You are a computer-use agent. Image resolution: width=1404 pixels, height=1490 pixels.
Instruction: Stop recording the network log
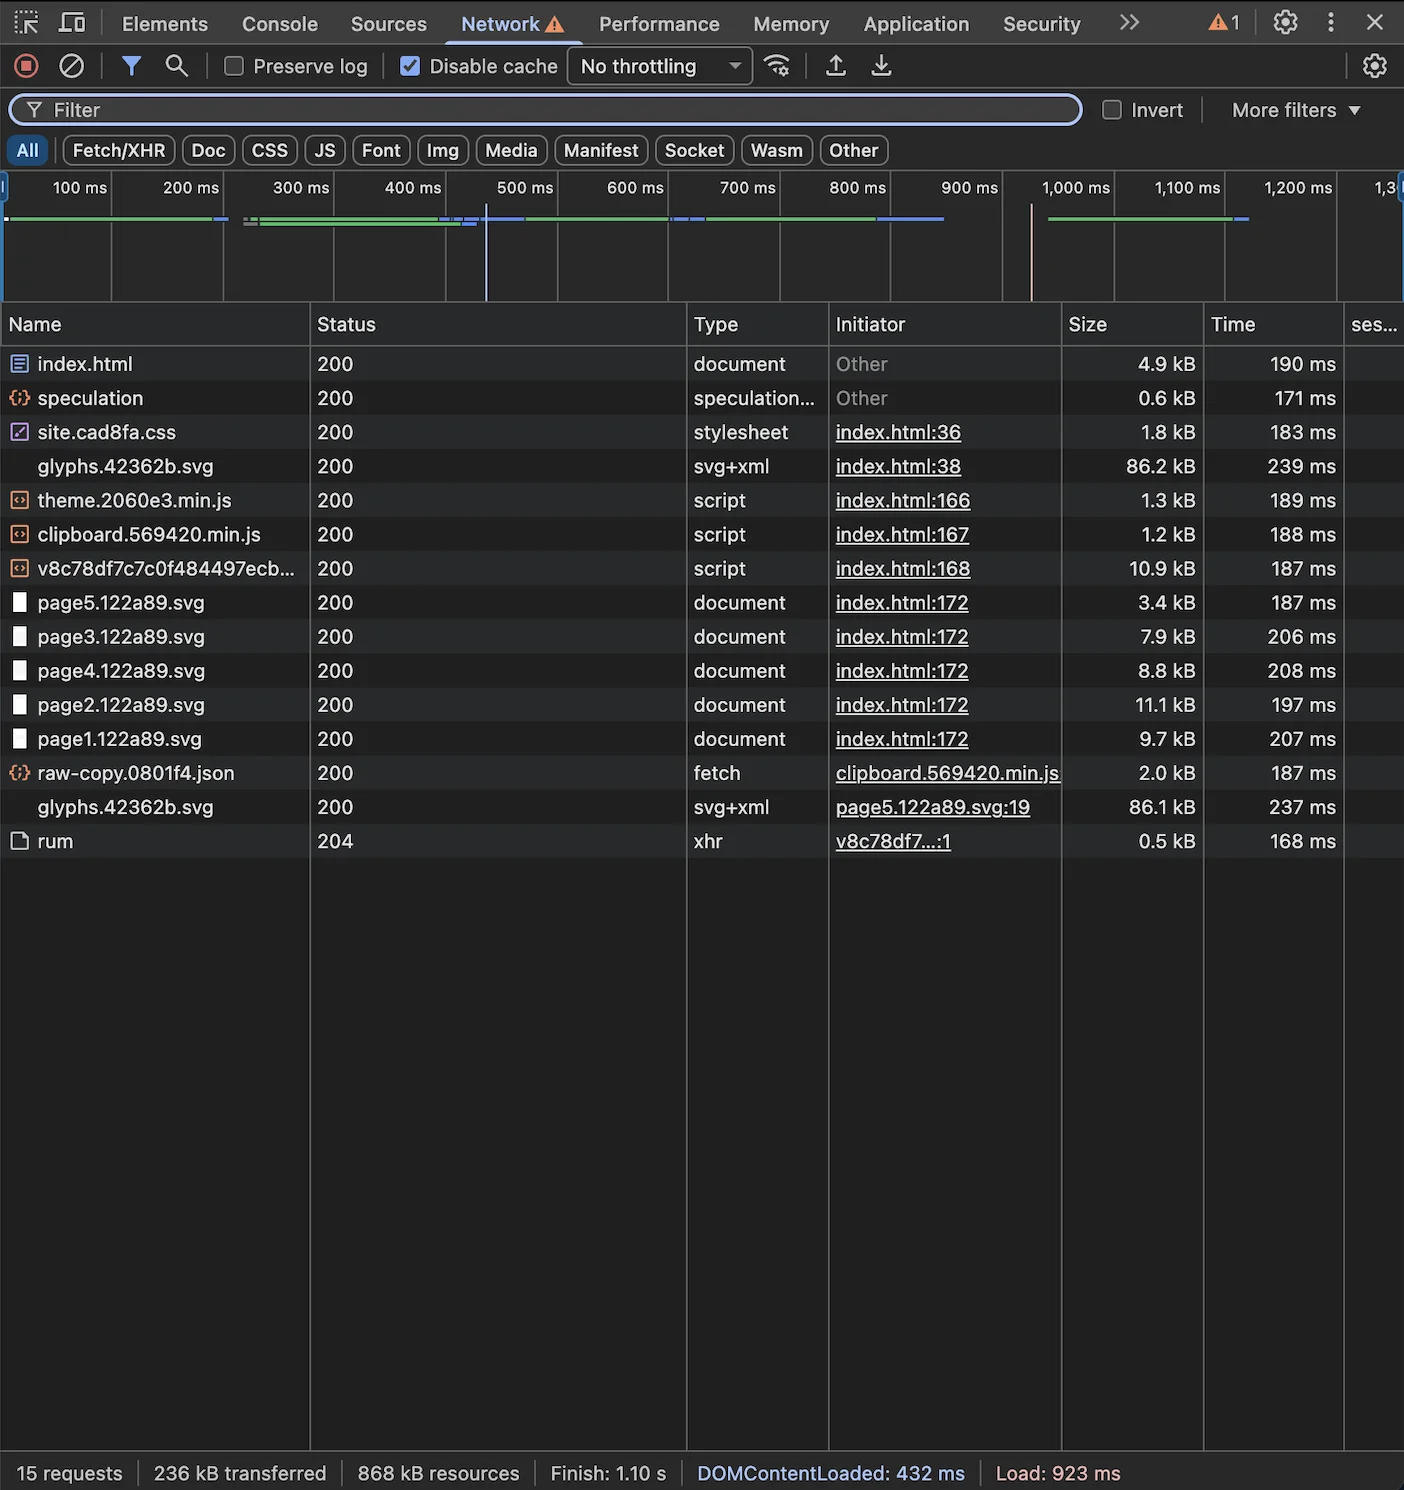pos(26,66)
